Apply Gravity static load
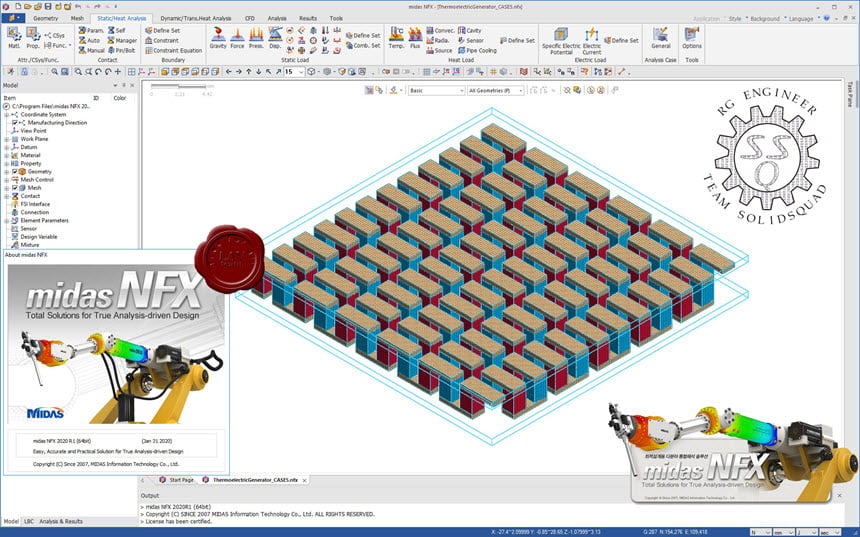The image size is (860, 537). tap(218, 38)
